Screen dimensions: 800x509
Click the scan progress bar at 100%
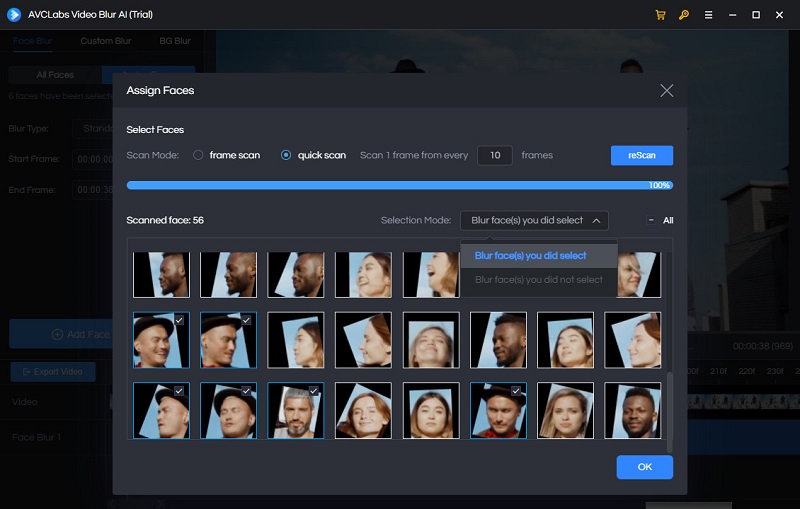[399, 185]
